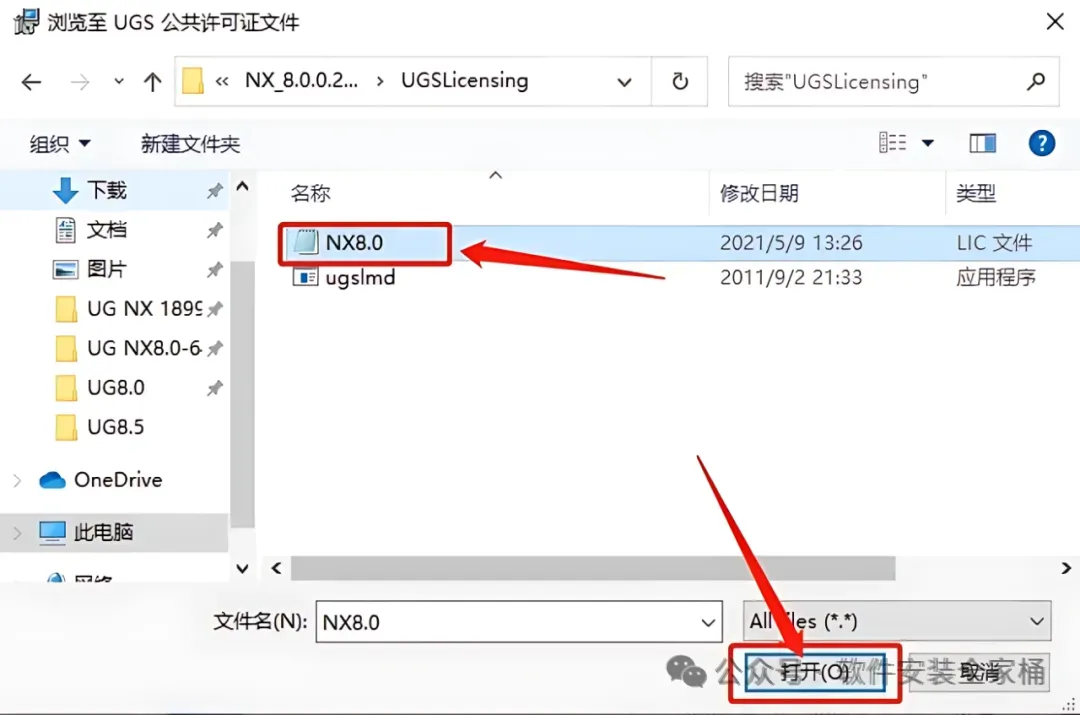Open the help question mark icon
The image size is (1080, 715).
click(x=1041, y=143)
